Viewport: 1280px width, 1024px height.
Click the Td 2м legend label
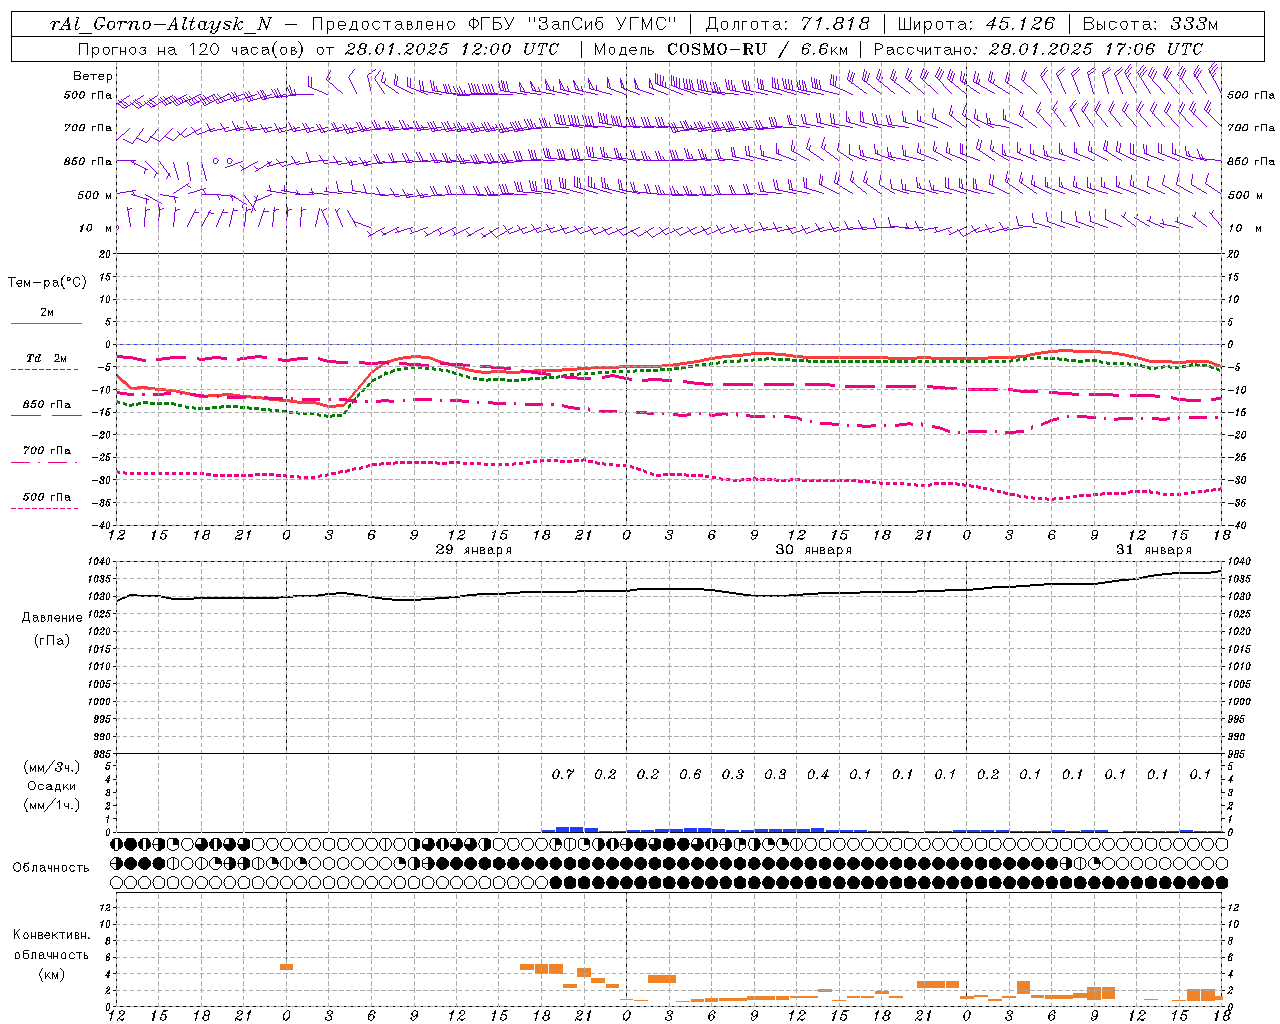coord(47,358)
